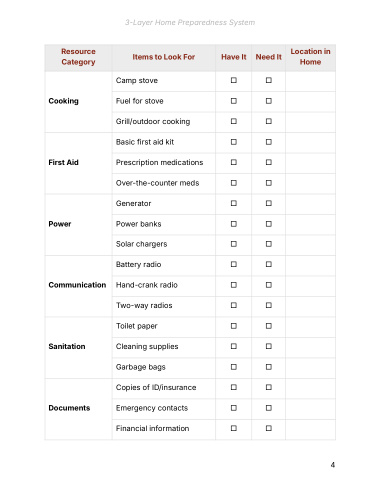Check Have It for Solar chargers
The width and height of the screenshot is (380, 492).
tap(234, 244)
